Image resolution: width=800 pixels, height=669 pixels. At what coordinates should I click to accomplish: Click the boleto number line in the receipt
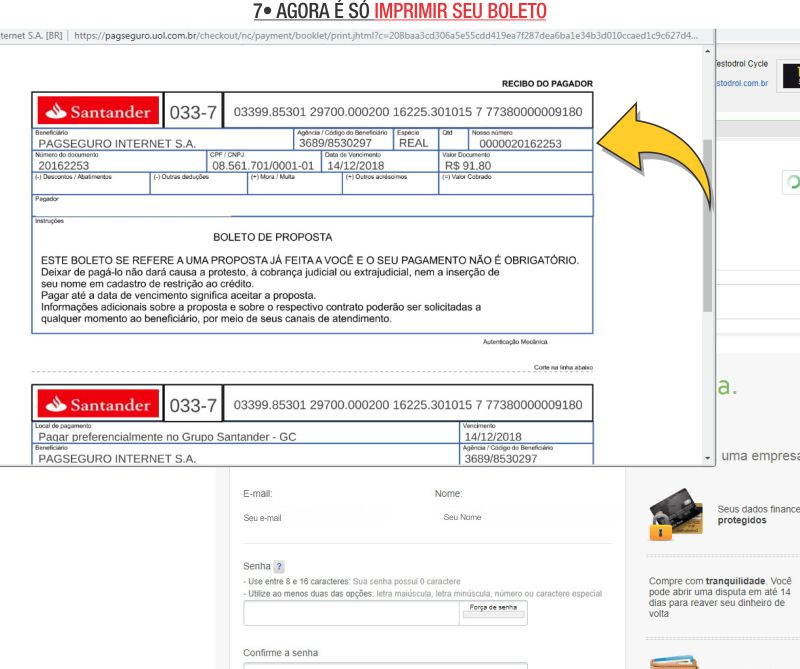[407, 112]
